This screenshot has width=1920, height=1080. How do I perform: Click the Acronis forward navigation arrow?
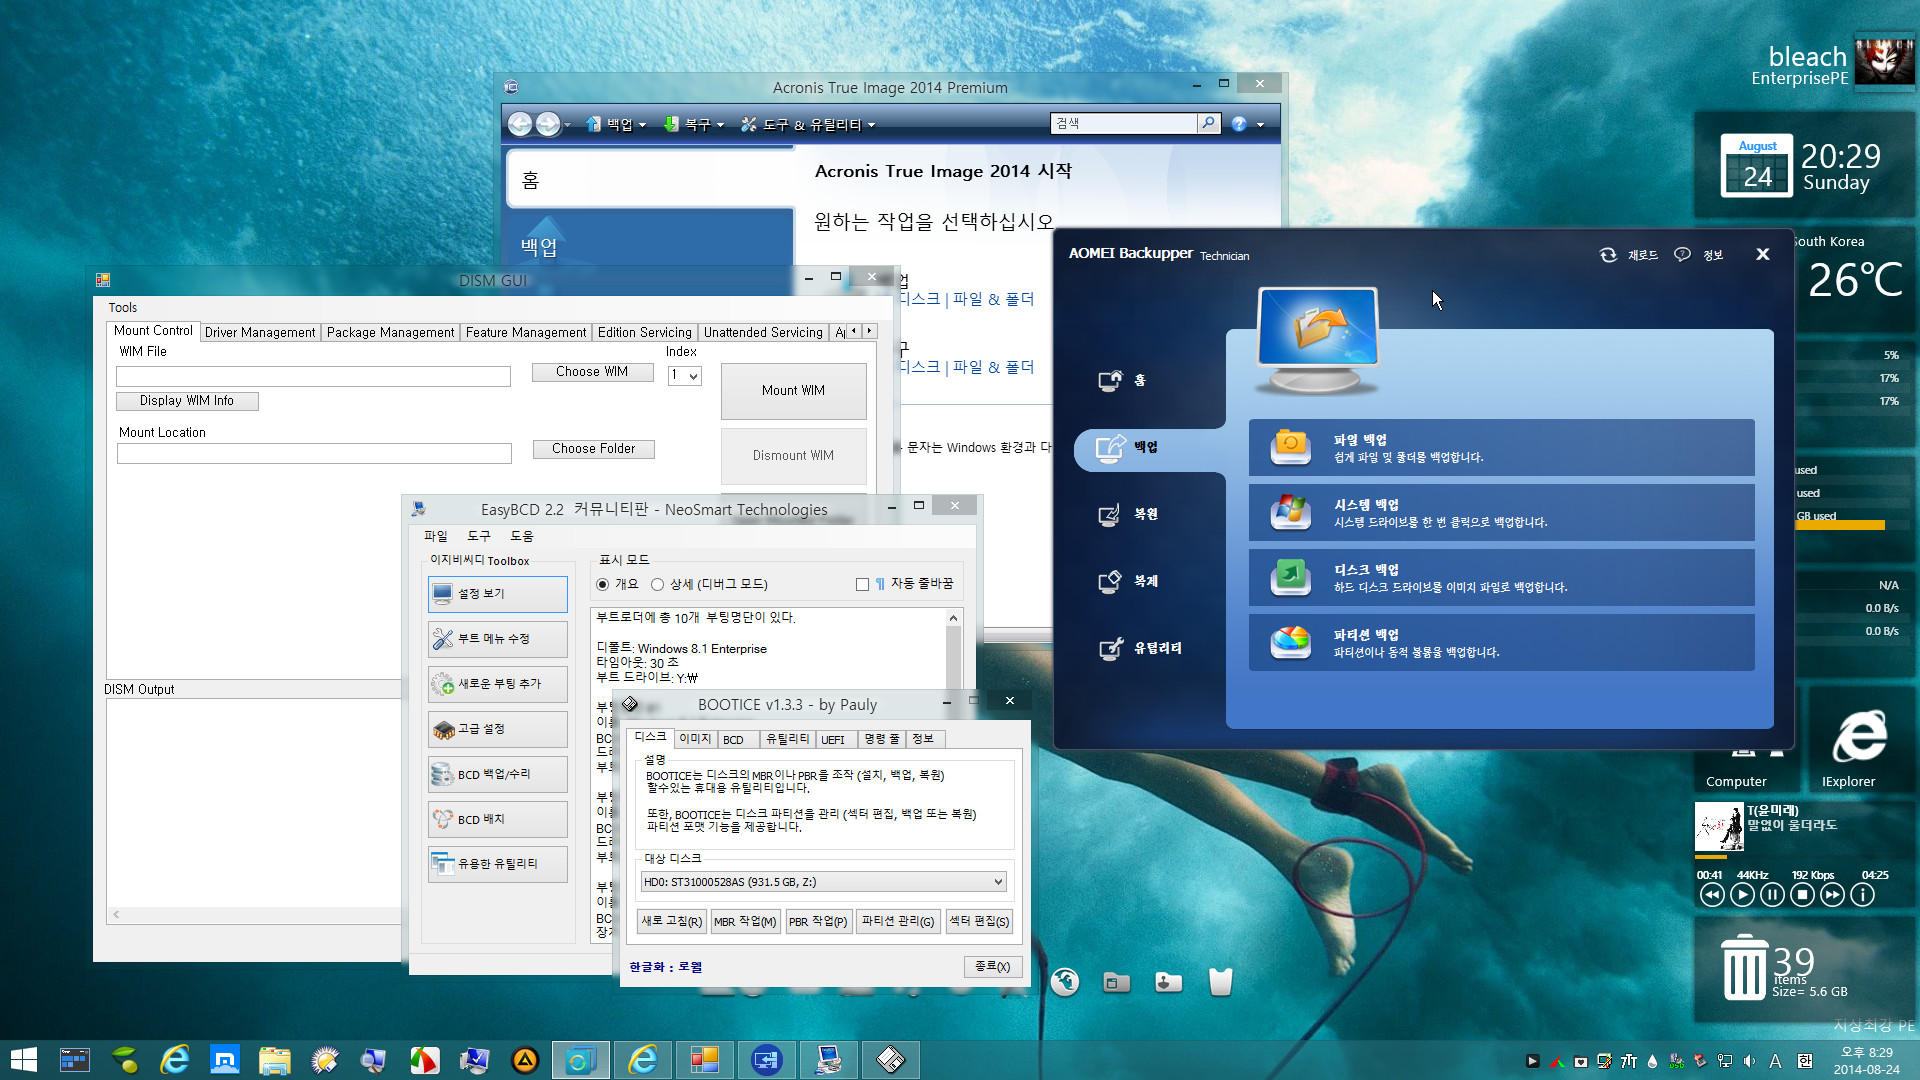(x=548, y=124)
